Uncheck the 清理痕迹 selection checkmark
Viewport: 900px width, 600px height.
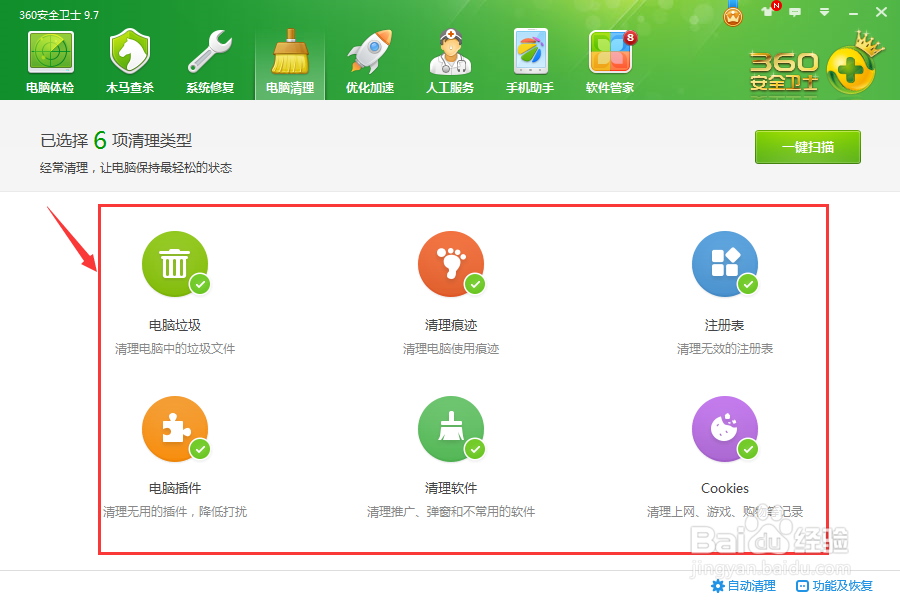474,286
